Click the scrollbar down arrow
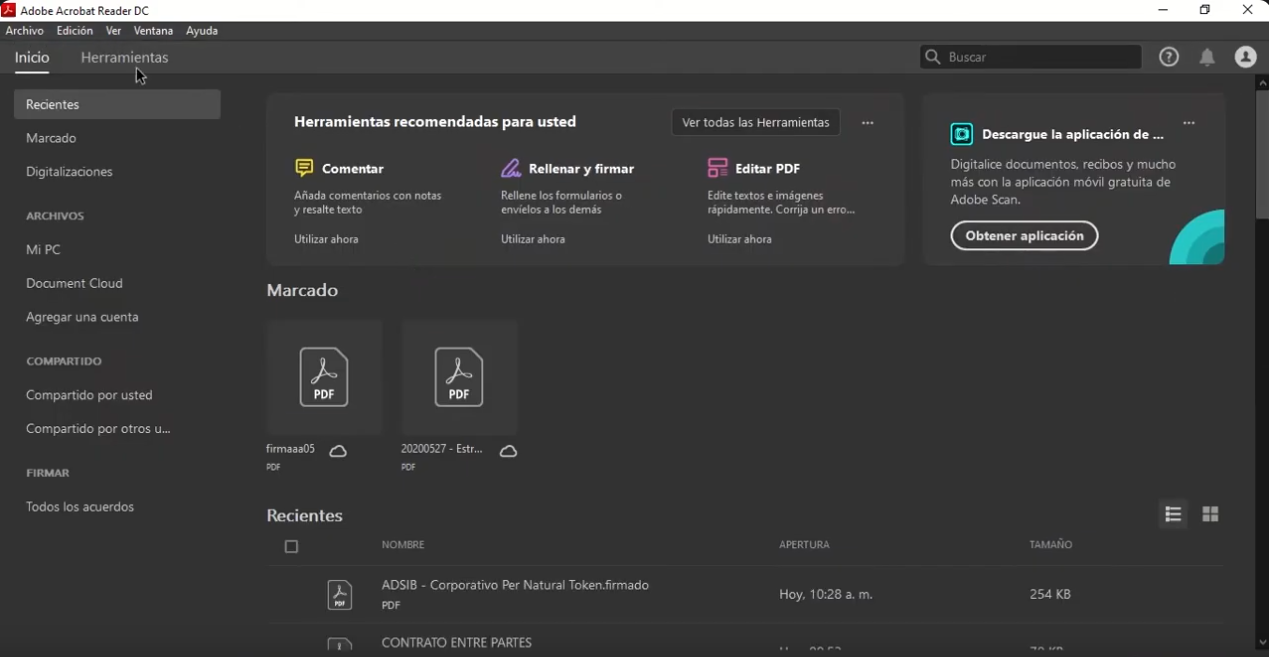 coord(1262,643)
